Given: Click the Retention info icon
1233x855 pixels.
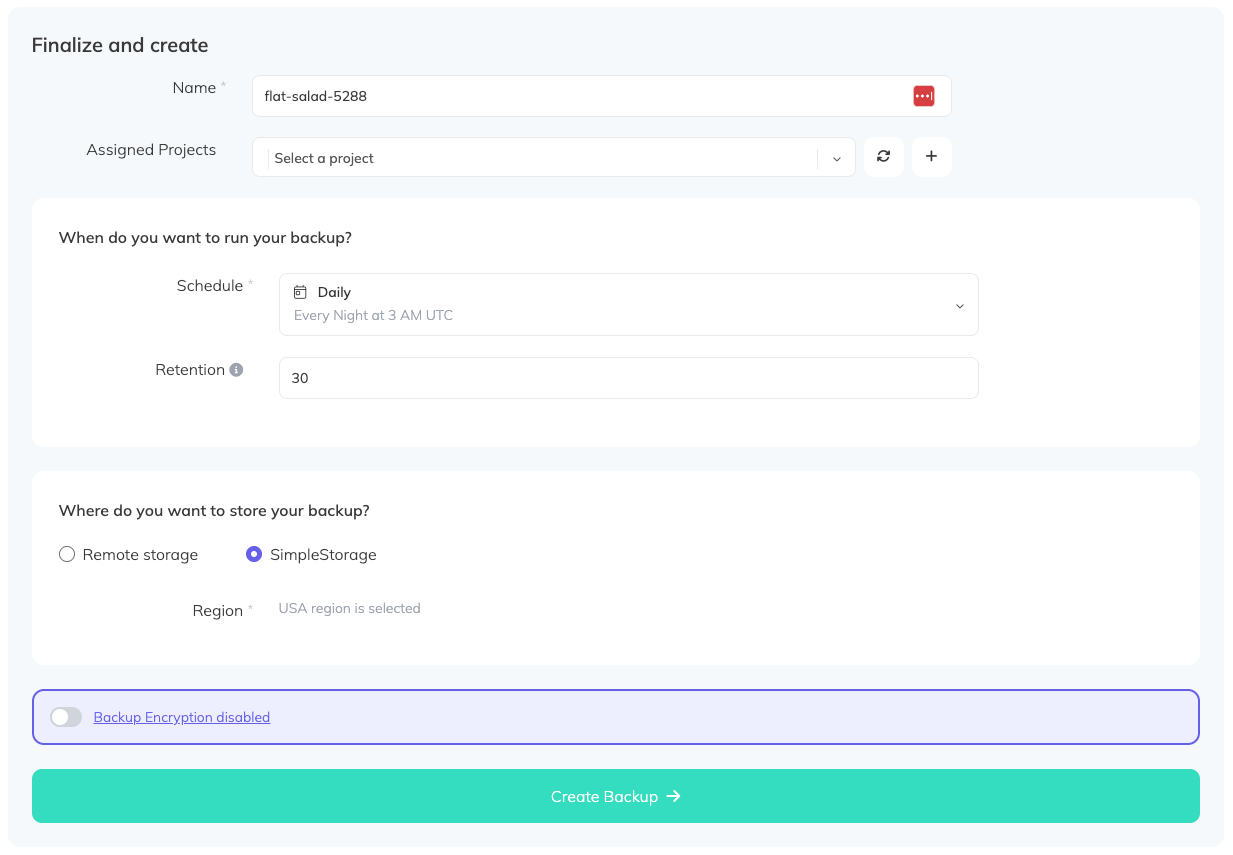Looking at the screenshot, I should 237,370.
